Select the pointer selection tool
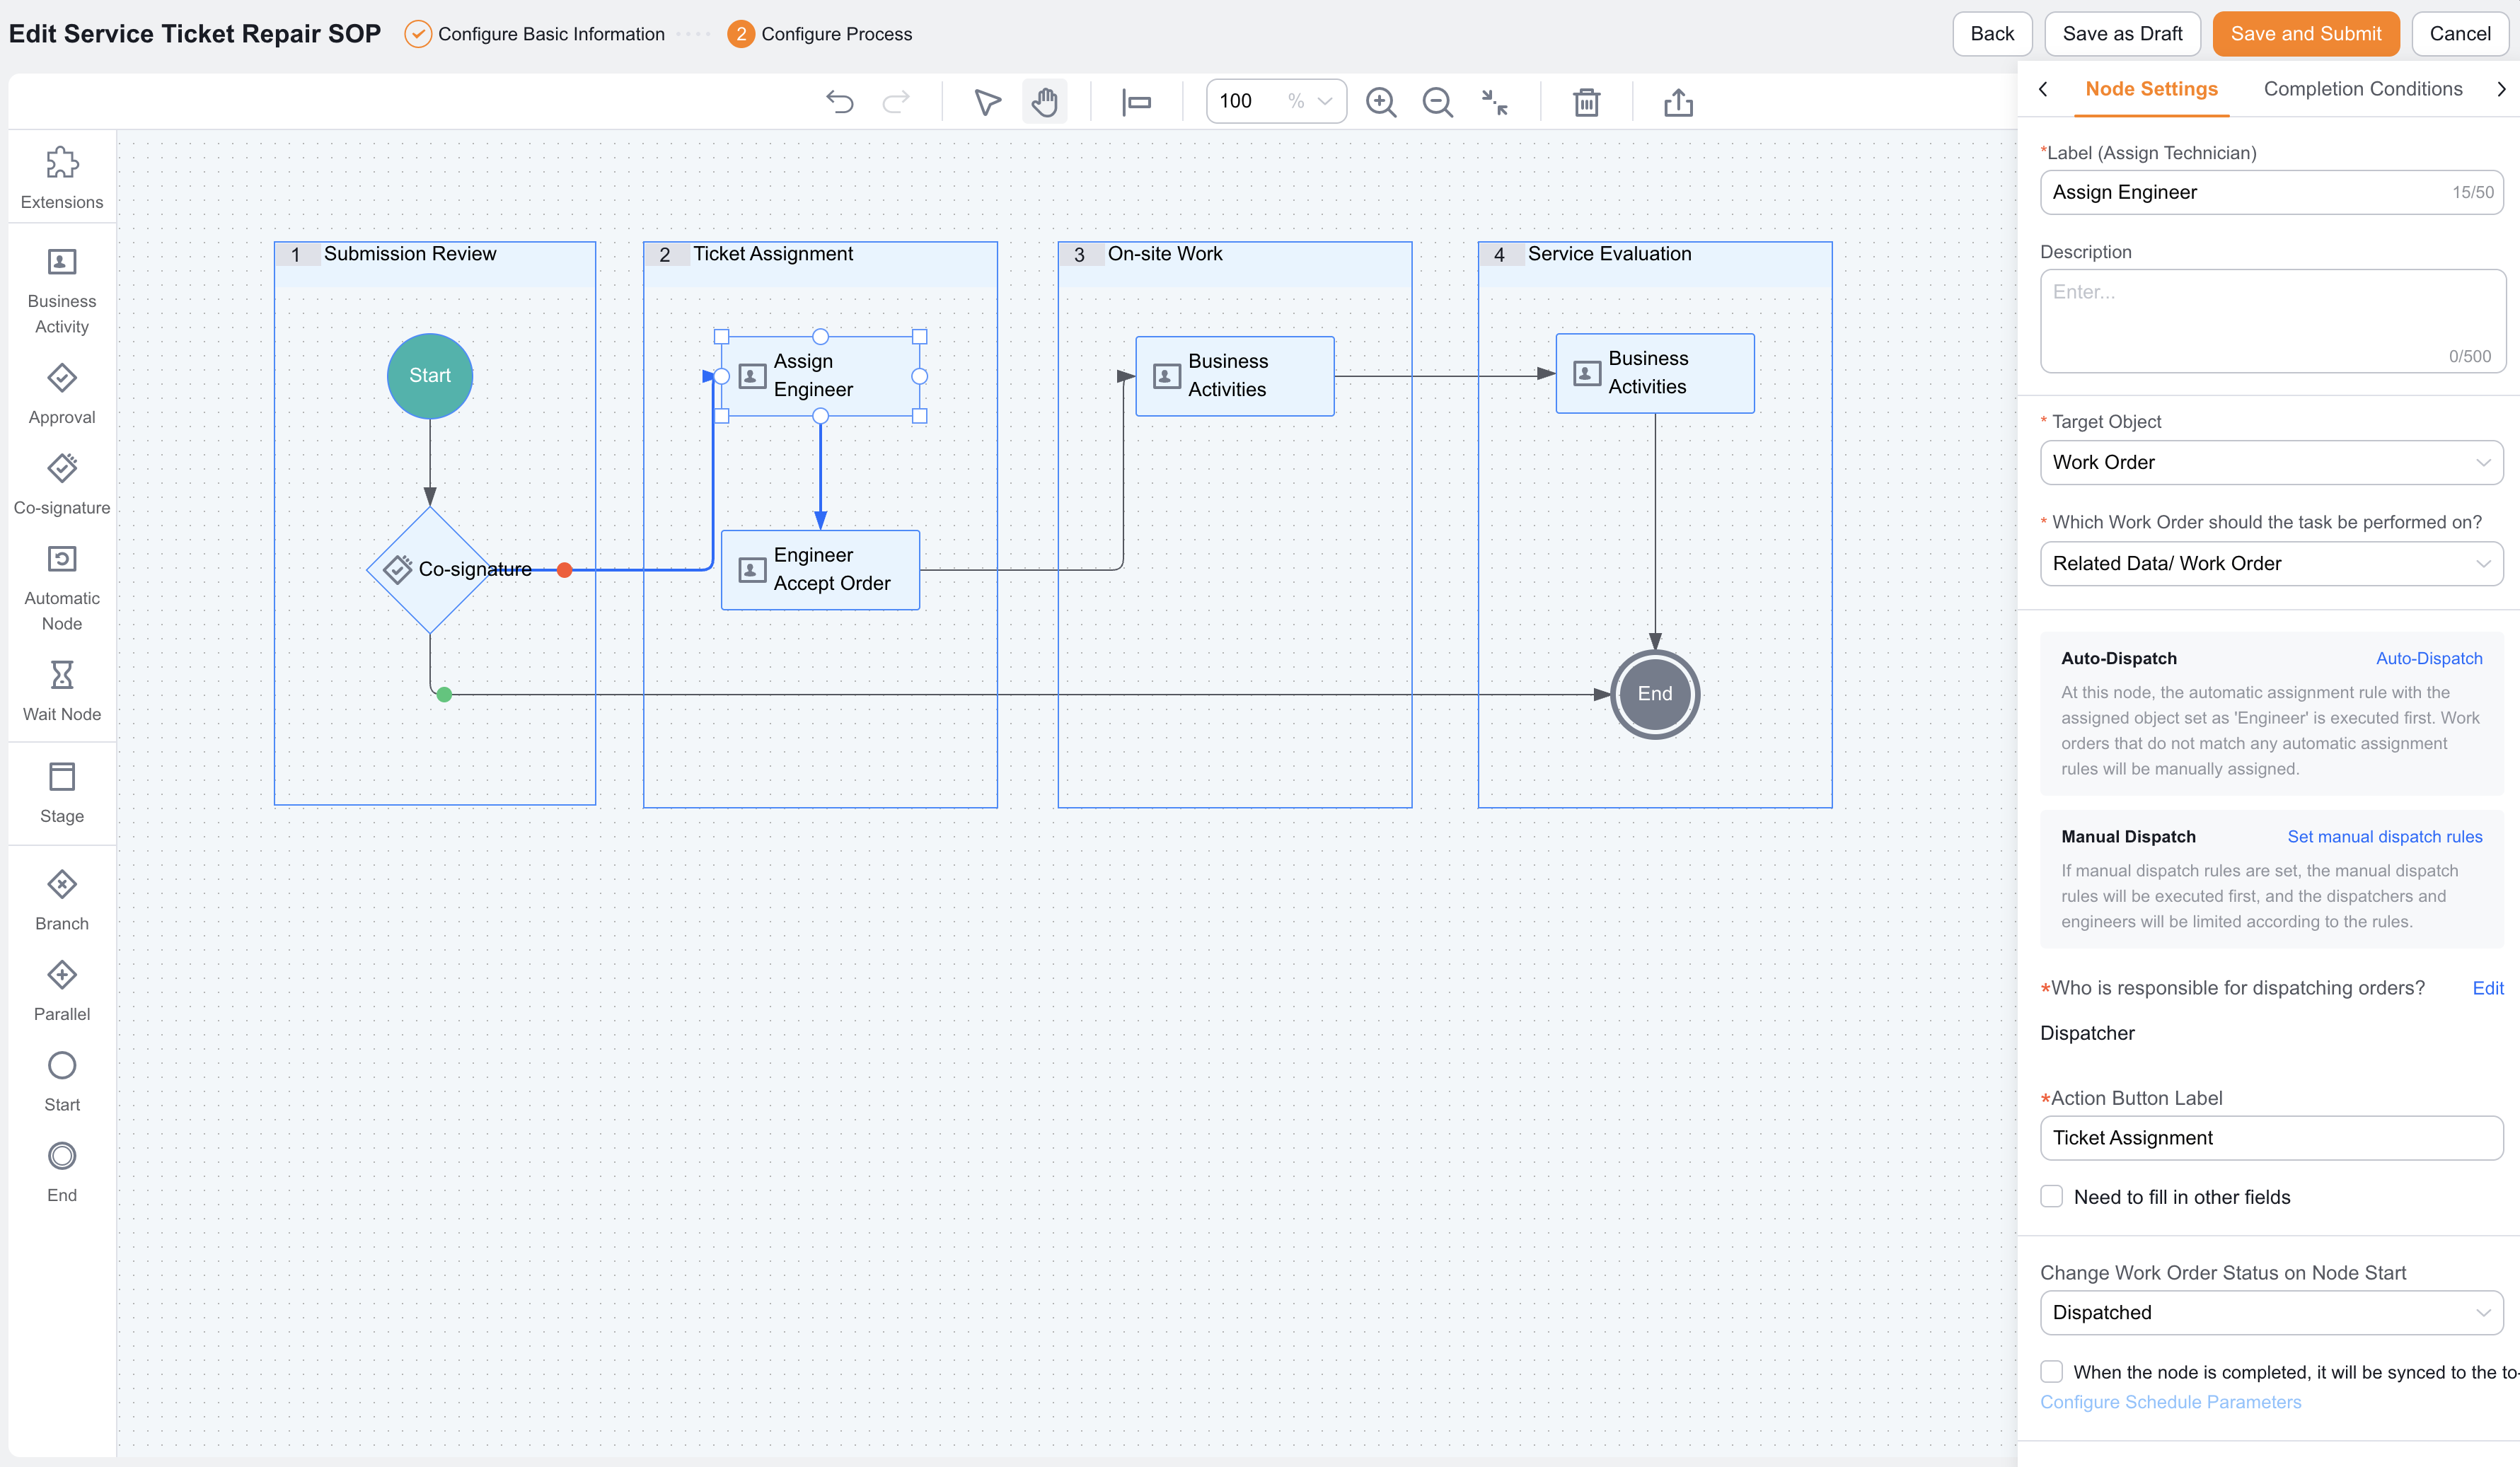The image size is (2520, 1467). click(987, 101)
